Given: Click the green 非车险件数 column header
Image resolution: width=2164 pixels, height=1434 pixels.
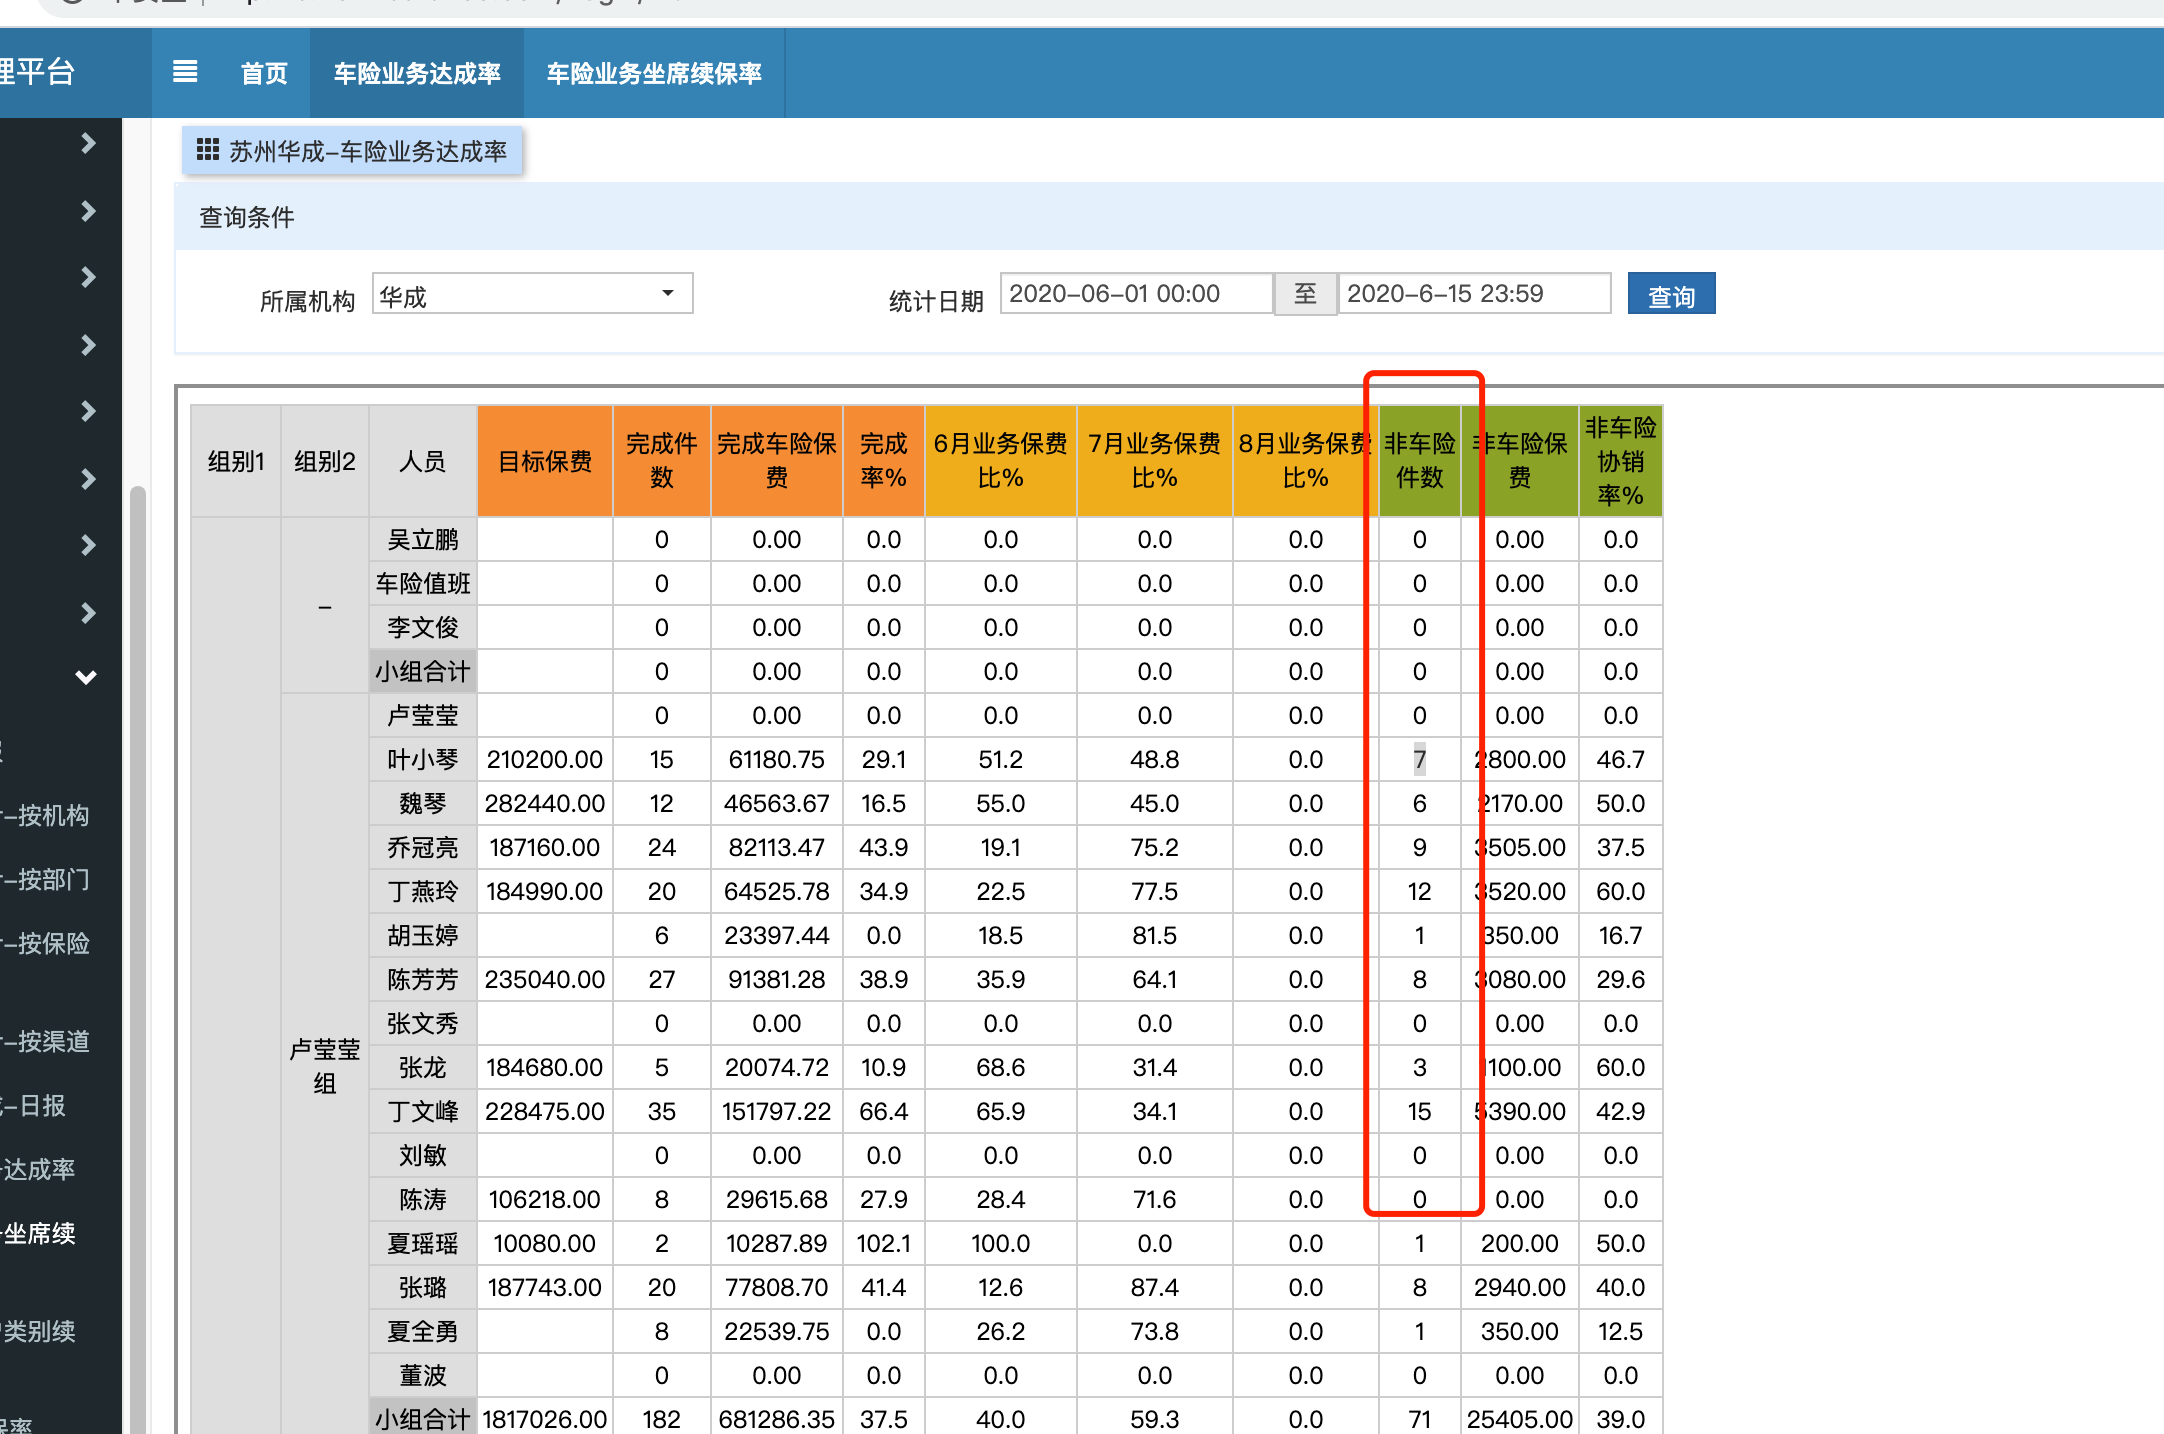Looking at the screenshot, I should [1419, 461].
